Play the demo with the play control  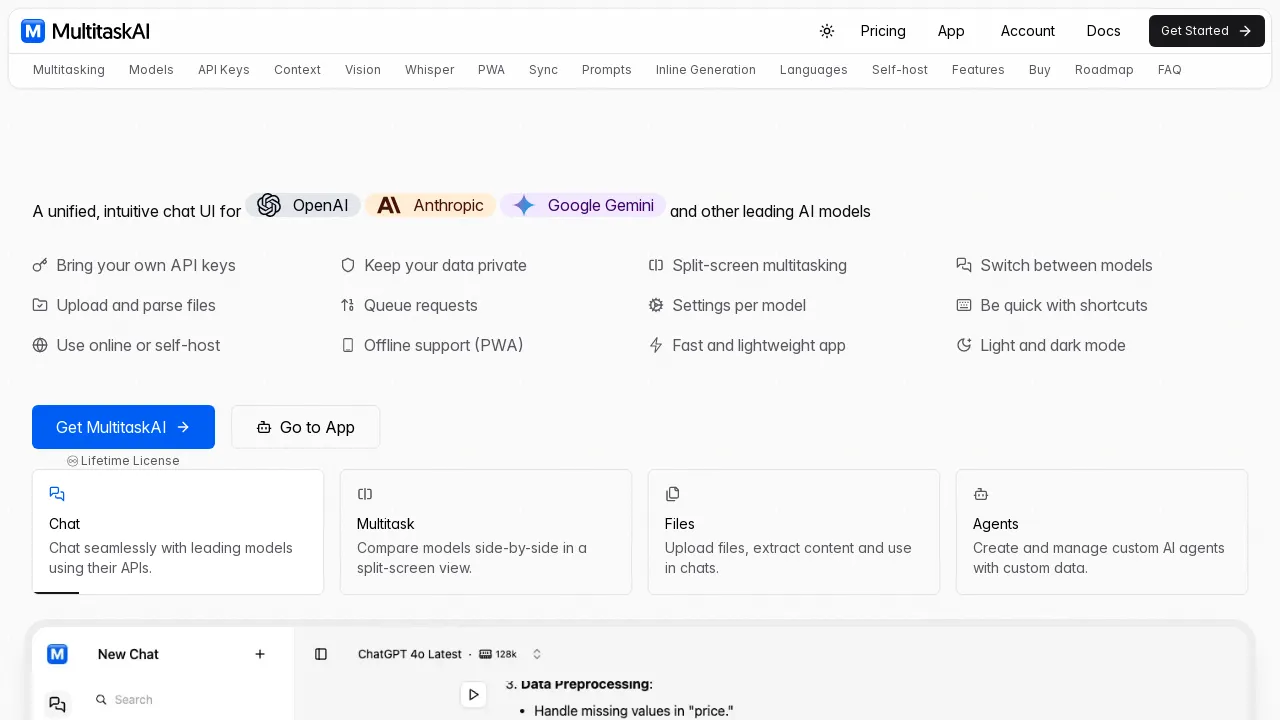click(473, 694)
